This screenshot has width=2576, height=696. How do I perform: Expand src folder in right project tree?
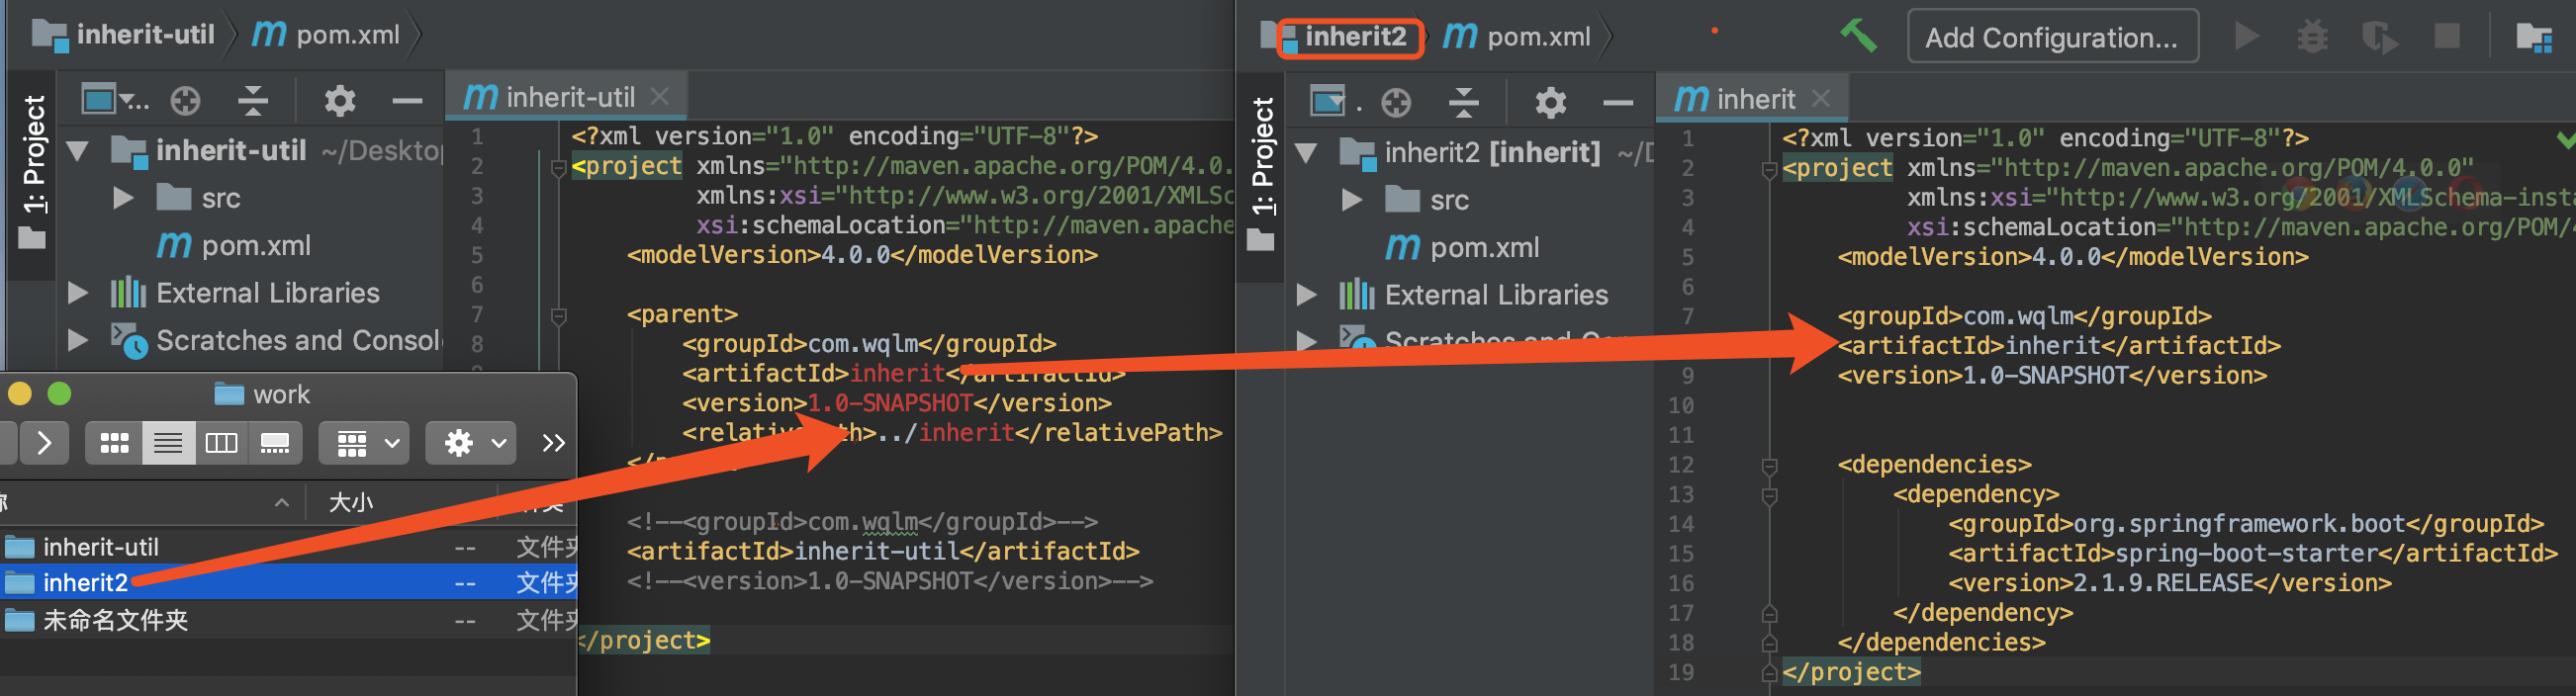click(1352, 200)
